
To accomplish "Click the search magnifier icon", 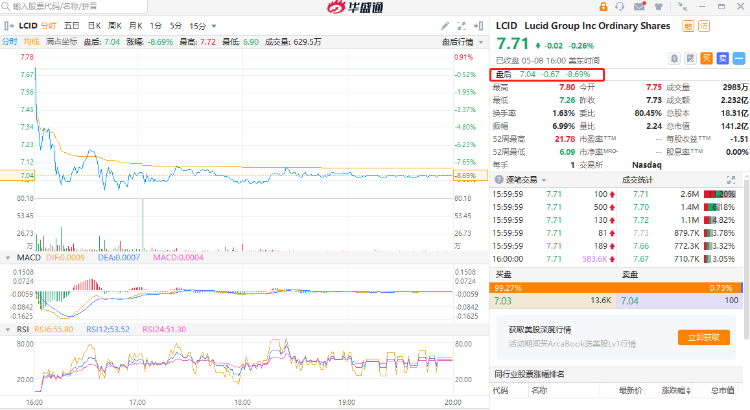I will (x=6, y=7).
